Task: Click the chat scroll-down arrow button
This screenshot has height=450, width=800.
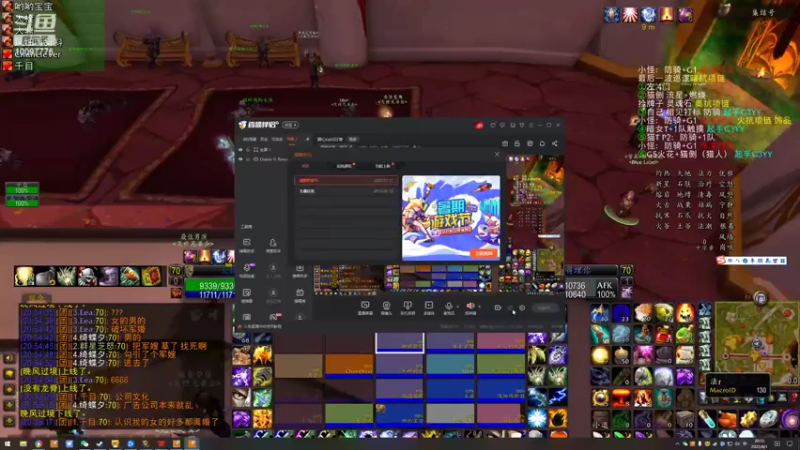Action: click(x=9, y=406)
